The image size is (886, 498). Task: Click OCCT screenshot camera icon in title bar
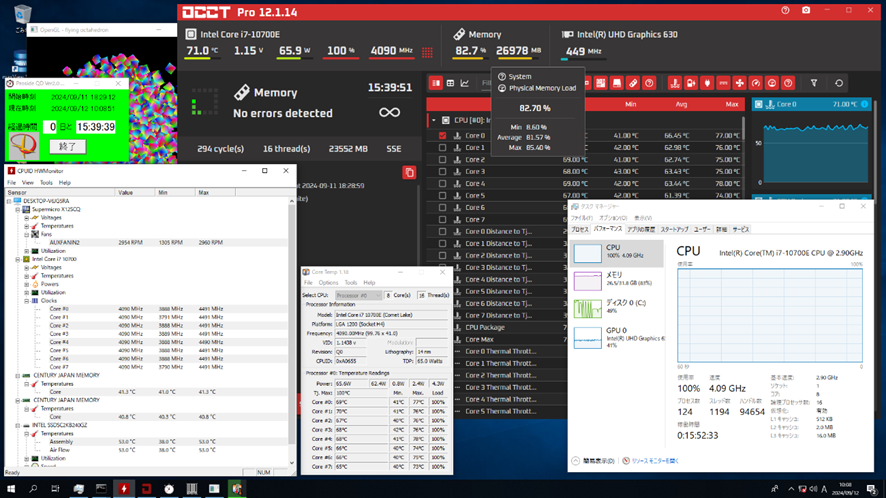pos(806,10)
